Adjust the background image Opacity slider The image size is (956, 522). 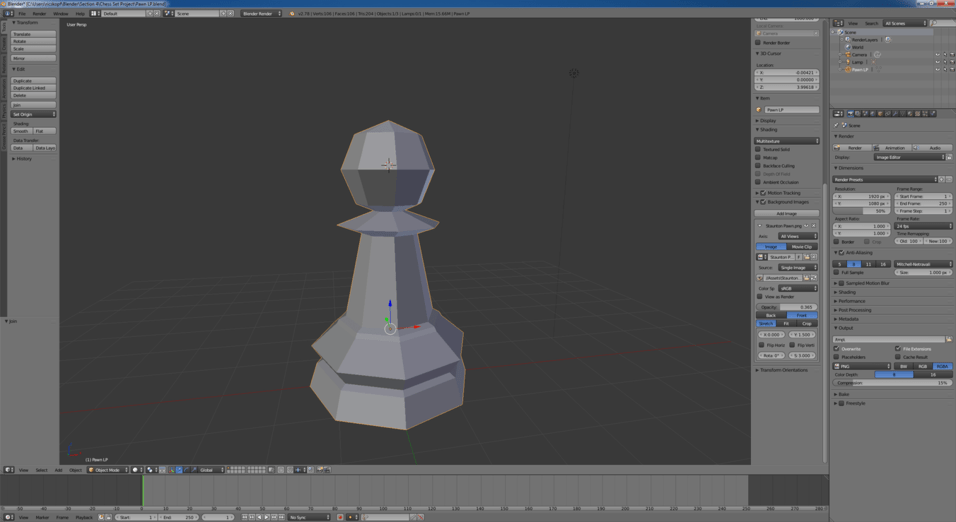click(x=787, y=307)
